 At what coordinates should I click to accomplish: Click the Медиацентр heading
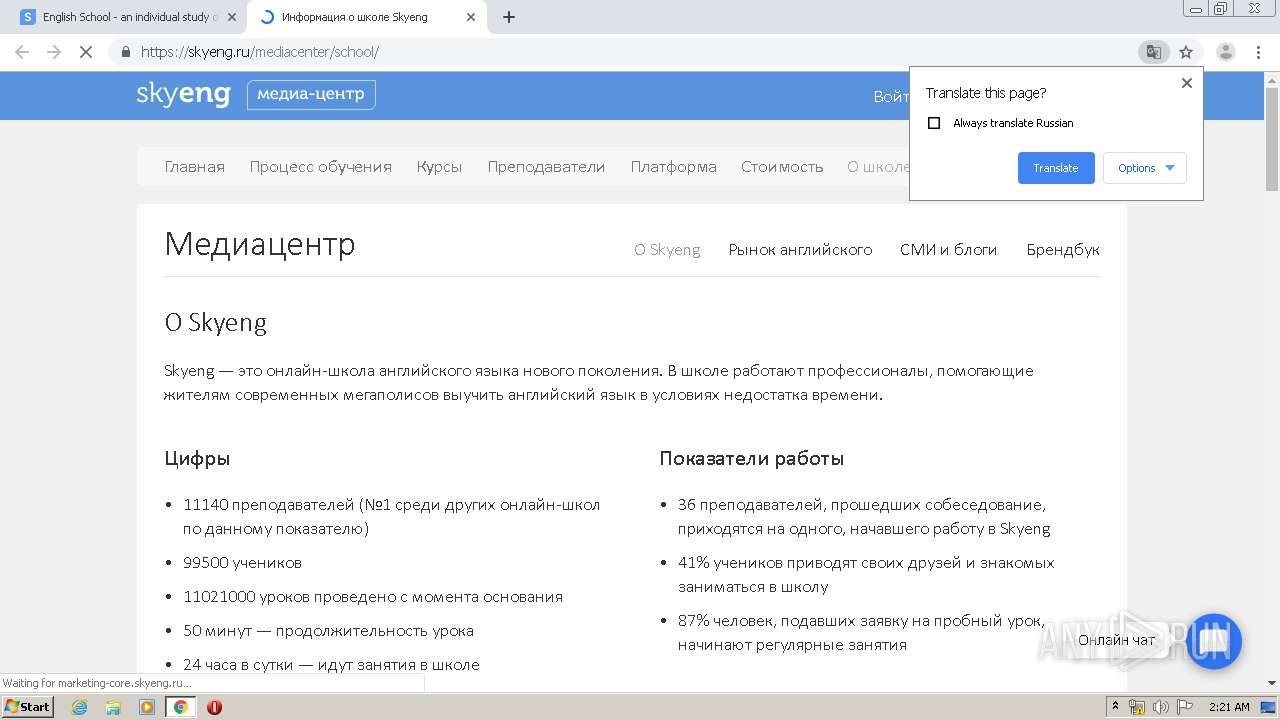click(x=260, y=243)
